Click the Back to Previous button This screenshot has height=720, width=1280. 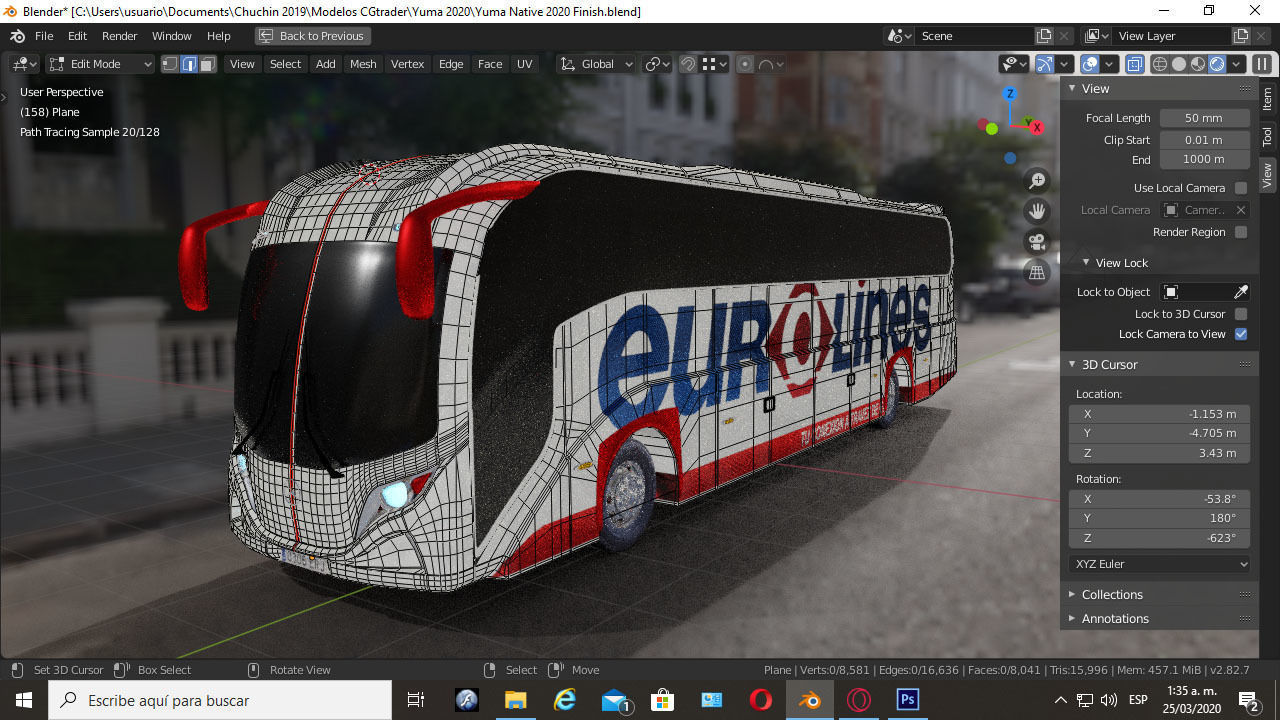[314, 35]
